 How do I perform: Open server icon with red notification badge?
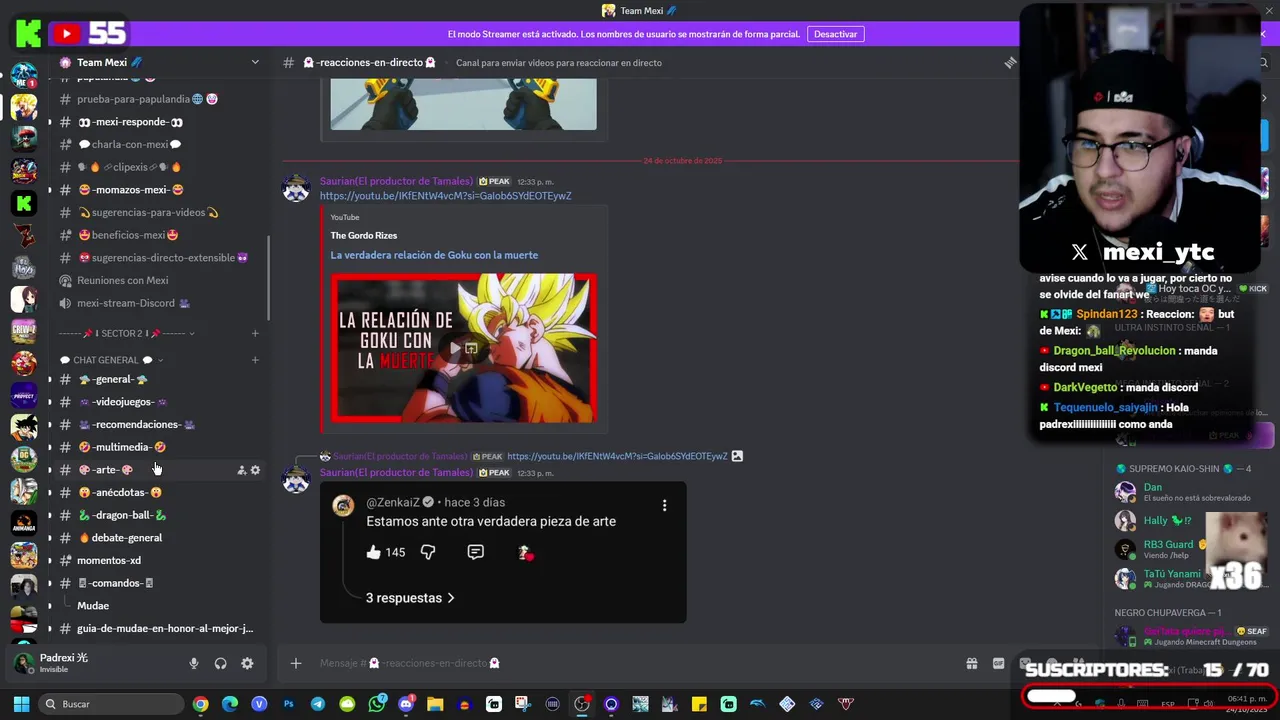[x=24, y=75]
